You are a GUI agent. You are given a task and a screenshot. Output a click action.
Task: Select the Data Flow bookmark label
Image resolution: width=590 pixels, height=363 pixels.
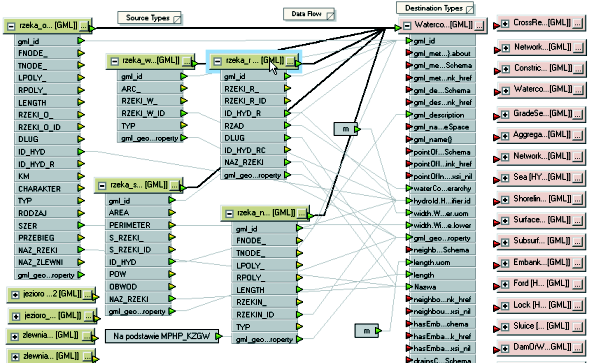(306, 14)
